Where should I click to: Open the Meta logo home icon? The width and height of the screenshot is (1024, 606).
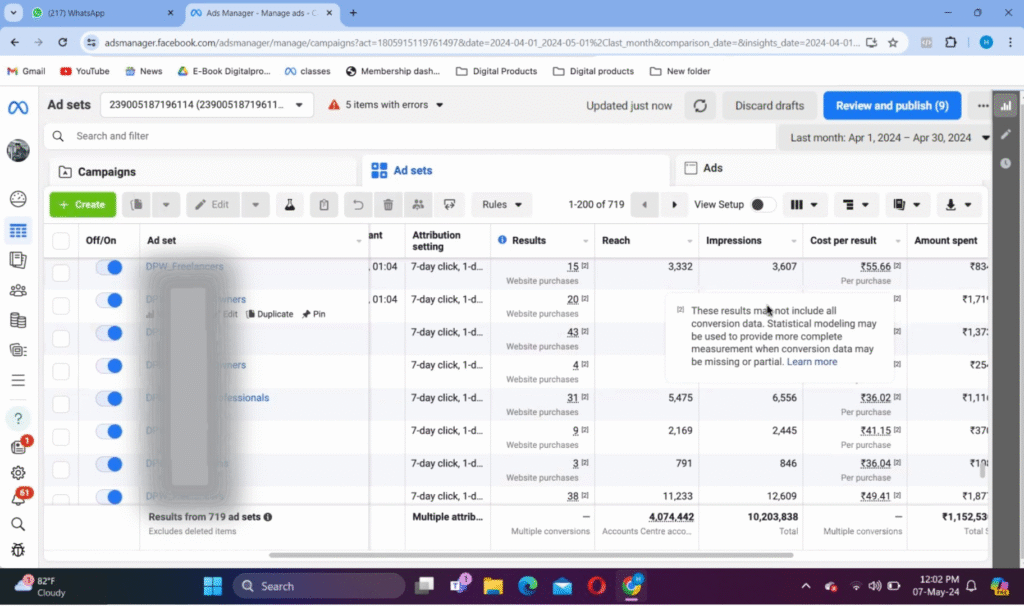[18, 107]
